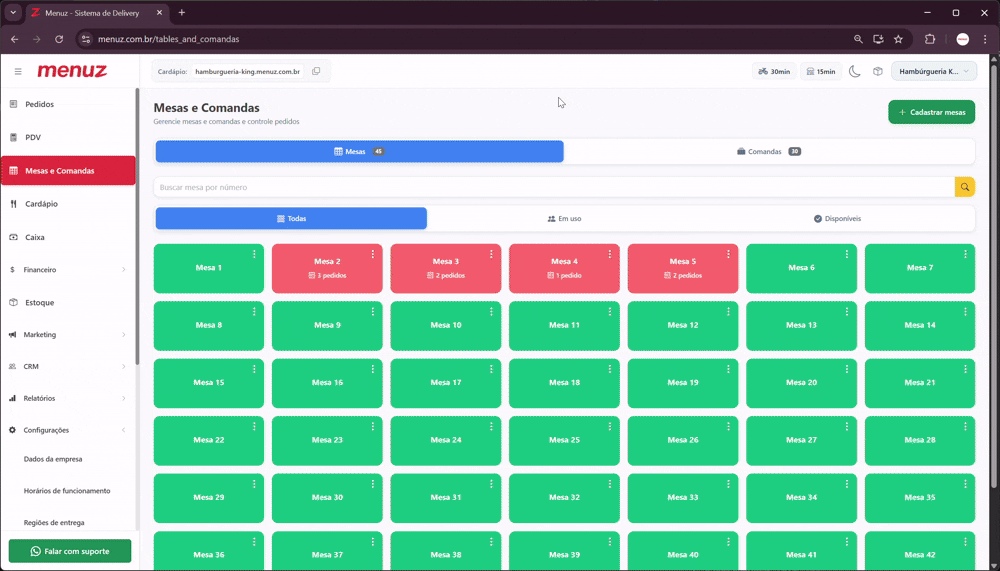This screenshot has width=1000, height=571.
Task: Click the yellow search magnifier button
Action: click(965, 187)
